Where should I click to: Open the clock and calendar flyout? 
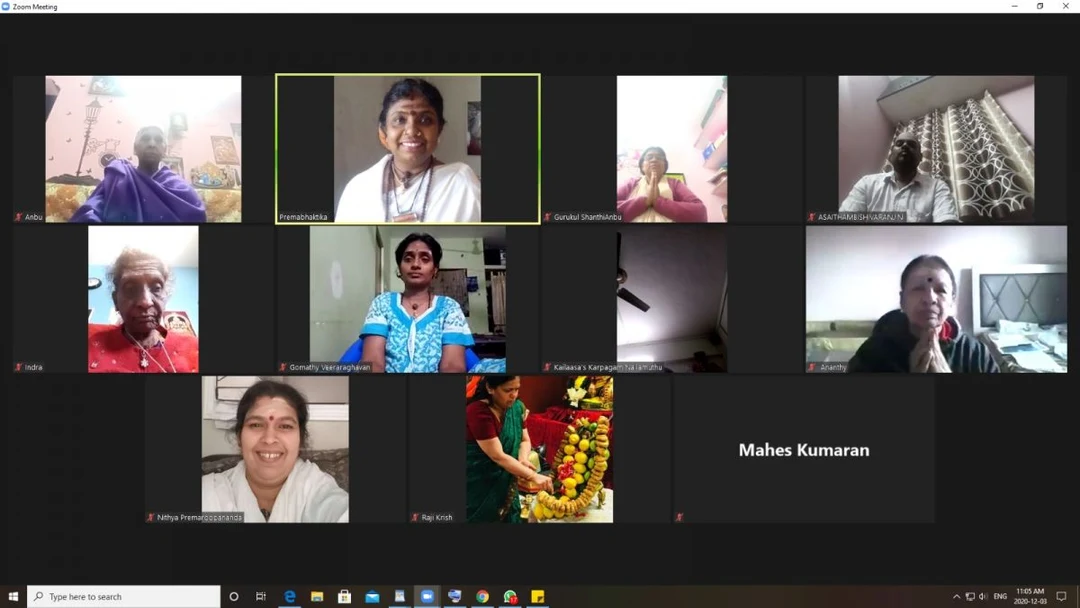coord(1030,596)
